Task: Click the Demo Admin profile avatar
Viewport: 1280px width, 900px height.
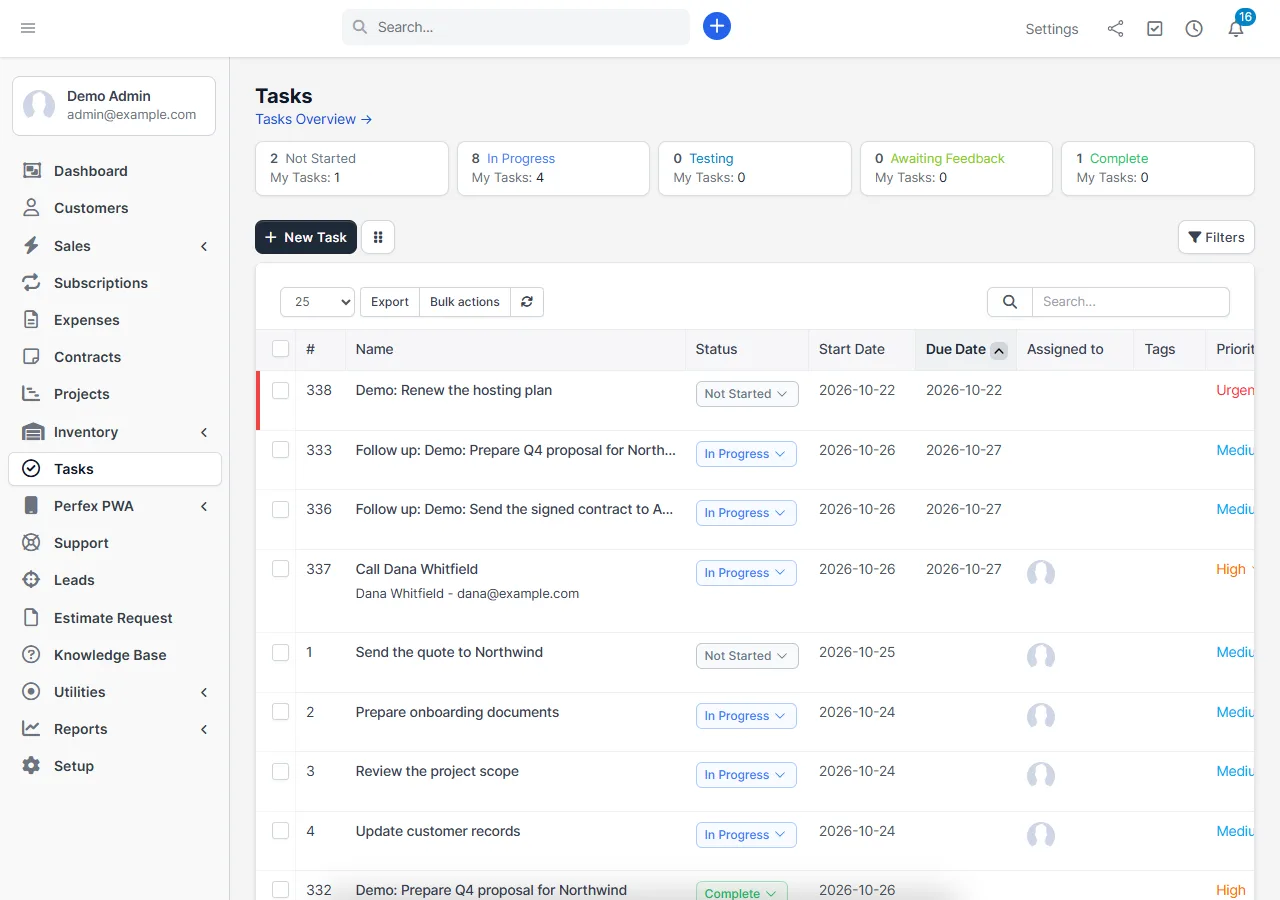Action: pyautogui.click(x=39, y=106)
